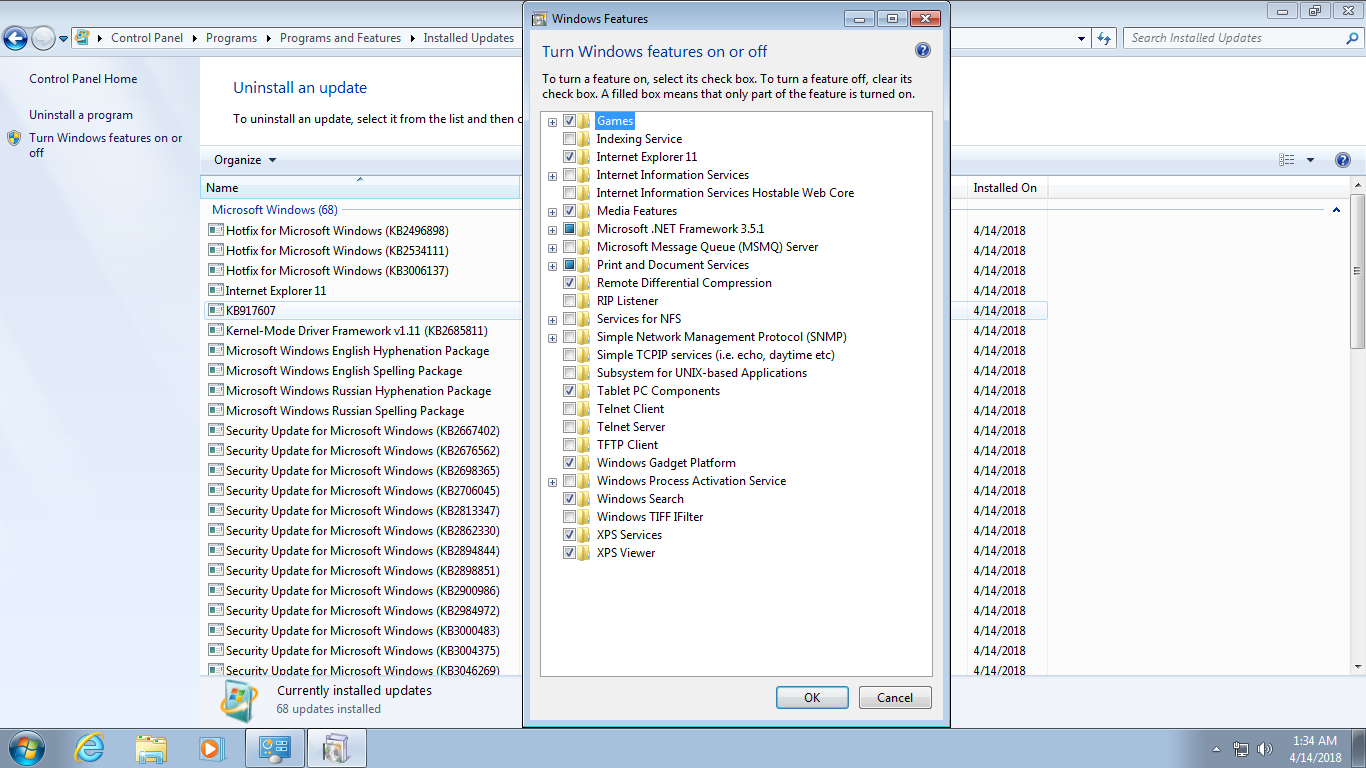This screenshot has height=768, width=1366.
Task: Enable the RIP Listener checkbox
Action: point(569,301)
